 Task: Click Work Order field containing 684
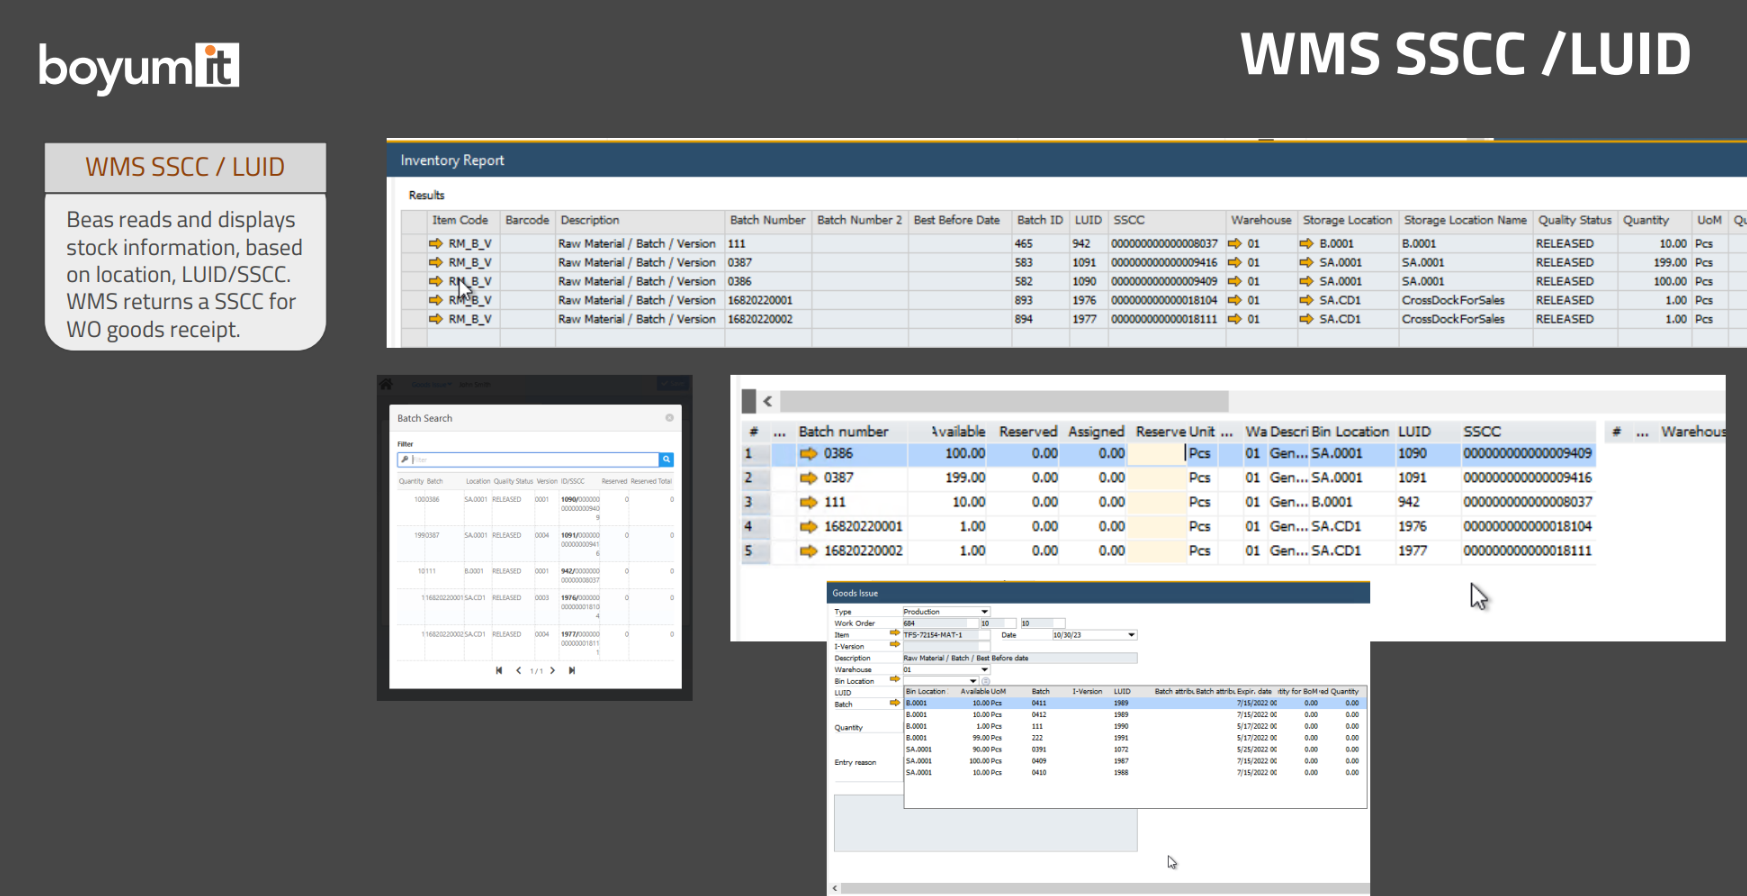[940, 623]
